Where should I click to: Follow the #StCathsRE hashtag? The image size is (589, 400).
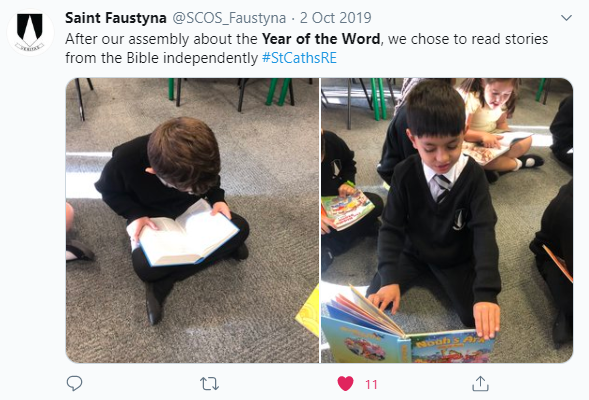(x=299, y=58)
